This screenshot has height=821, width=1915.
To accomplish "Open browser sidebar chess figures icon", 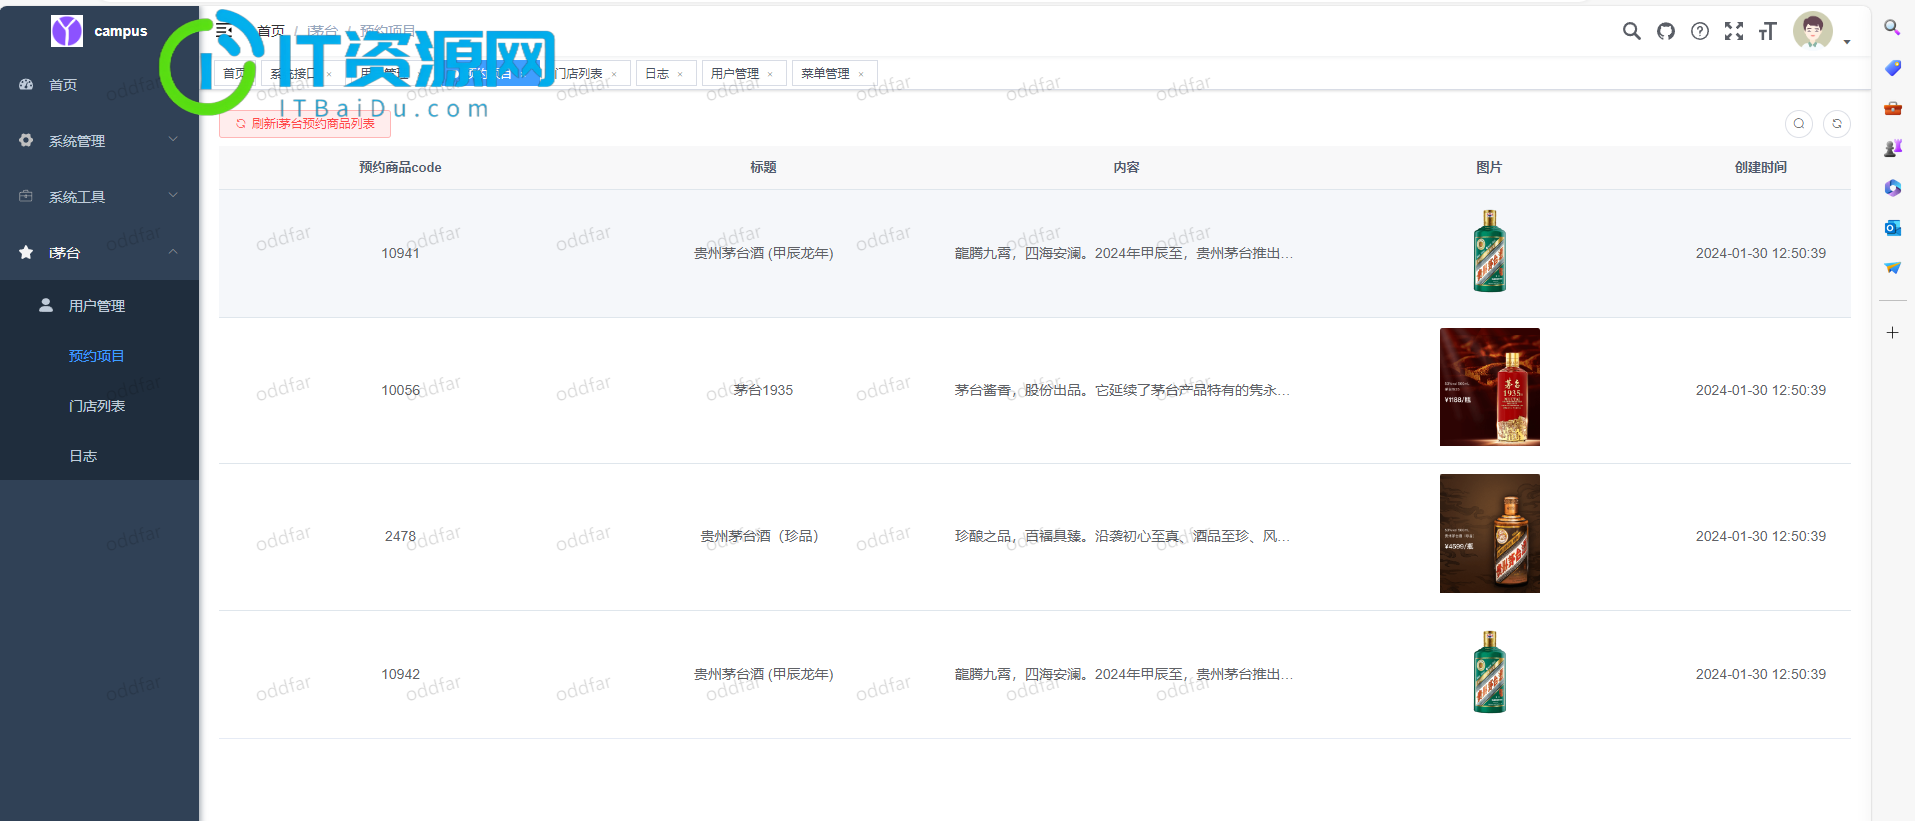I will point(1892,148).
